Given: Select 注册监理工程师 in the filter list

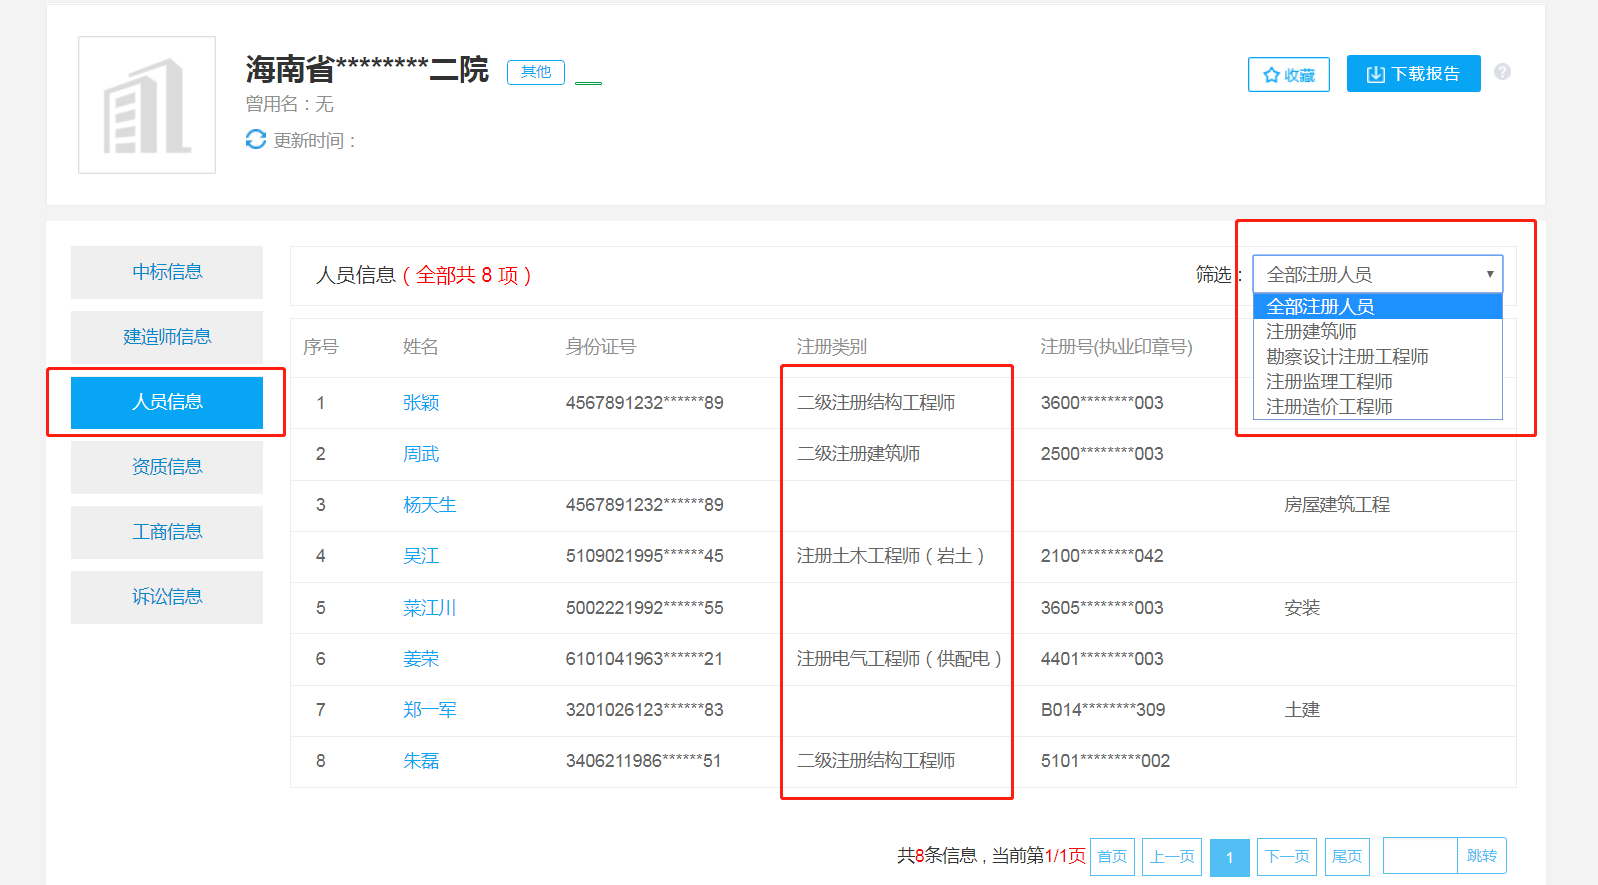Looking at the screenshot, I should tap(1329, 381).
